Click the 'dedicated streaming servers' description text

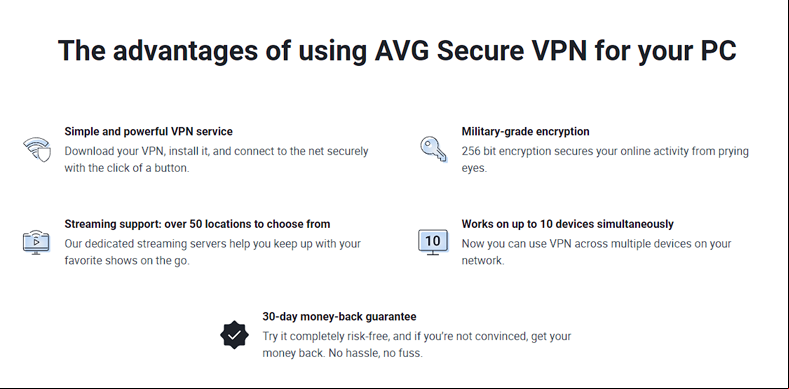pyautogui.click(x=212, y=252)
